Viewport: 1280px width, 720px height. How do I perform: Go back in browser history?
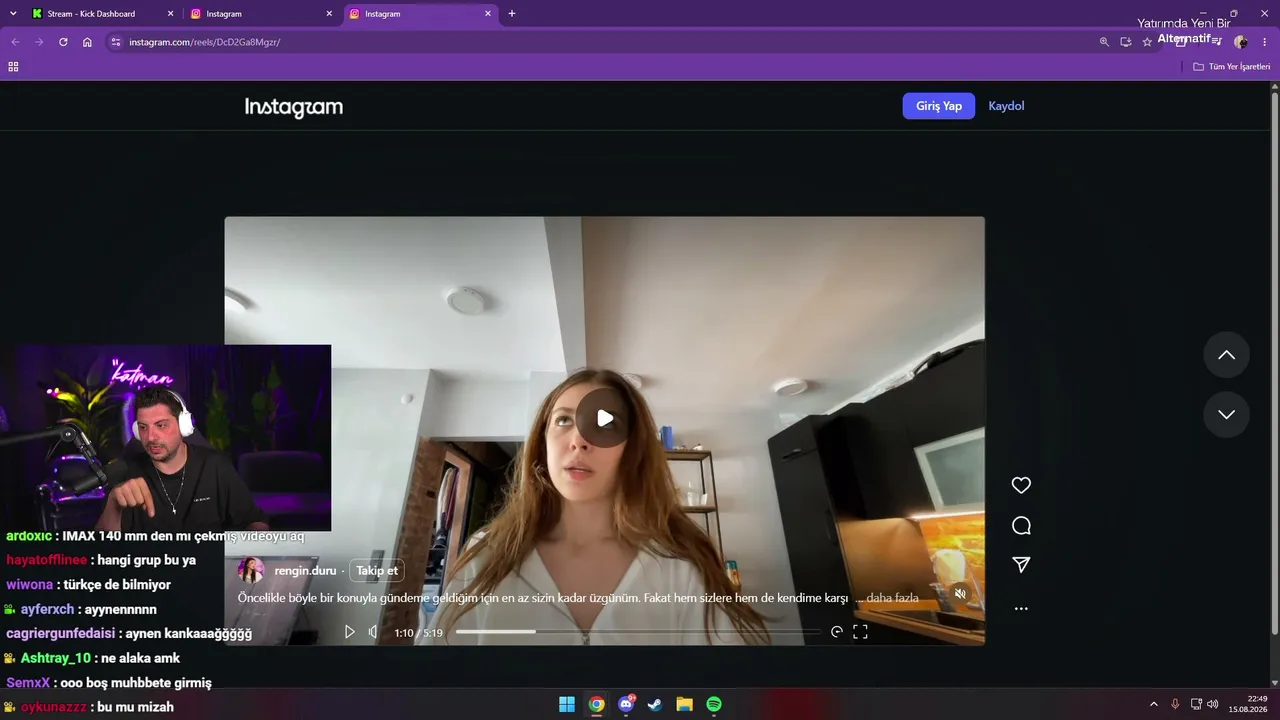(15, 42)
